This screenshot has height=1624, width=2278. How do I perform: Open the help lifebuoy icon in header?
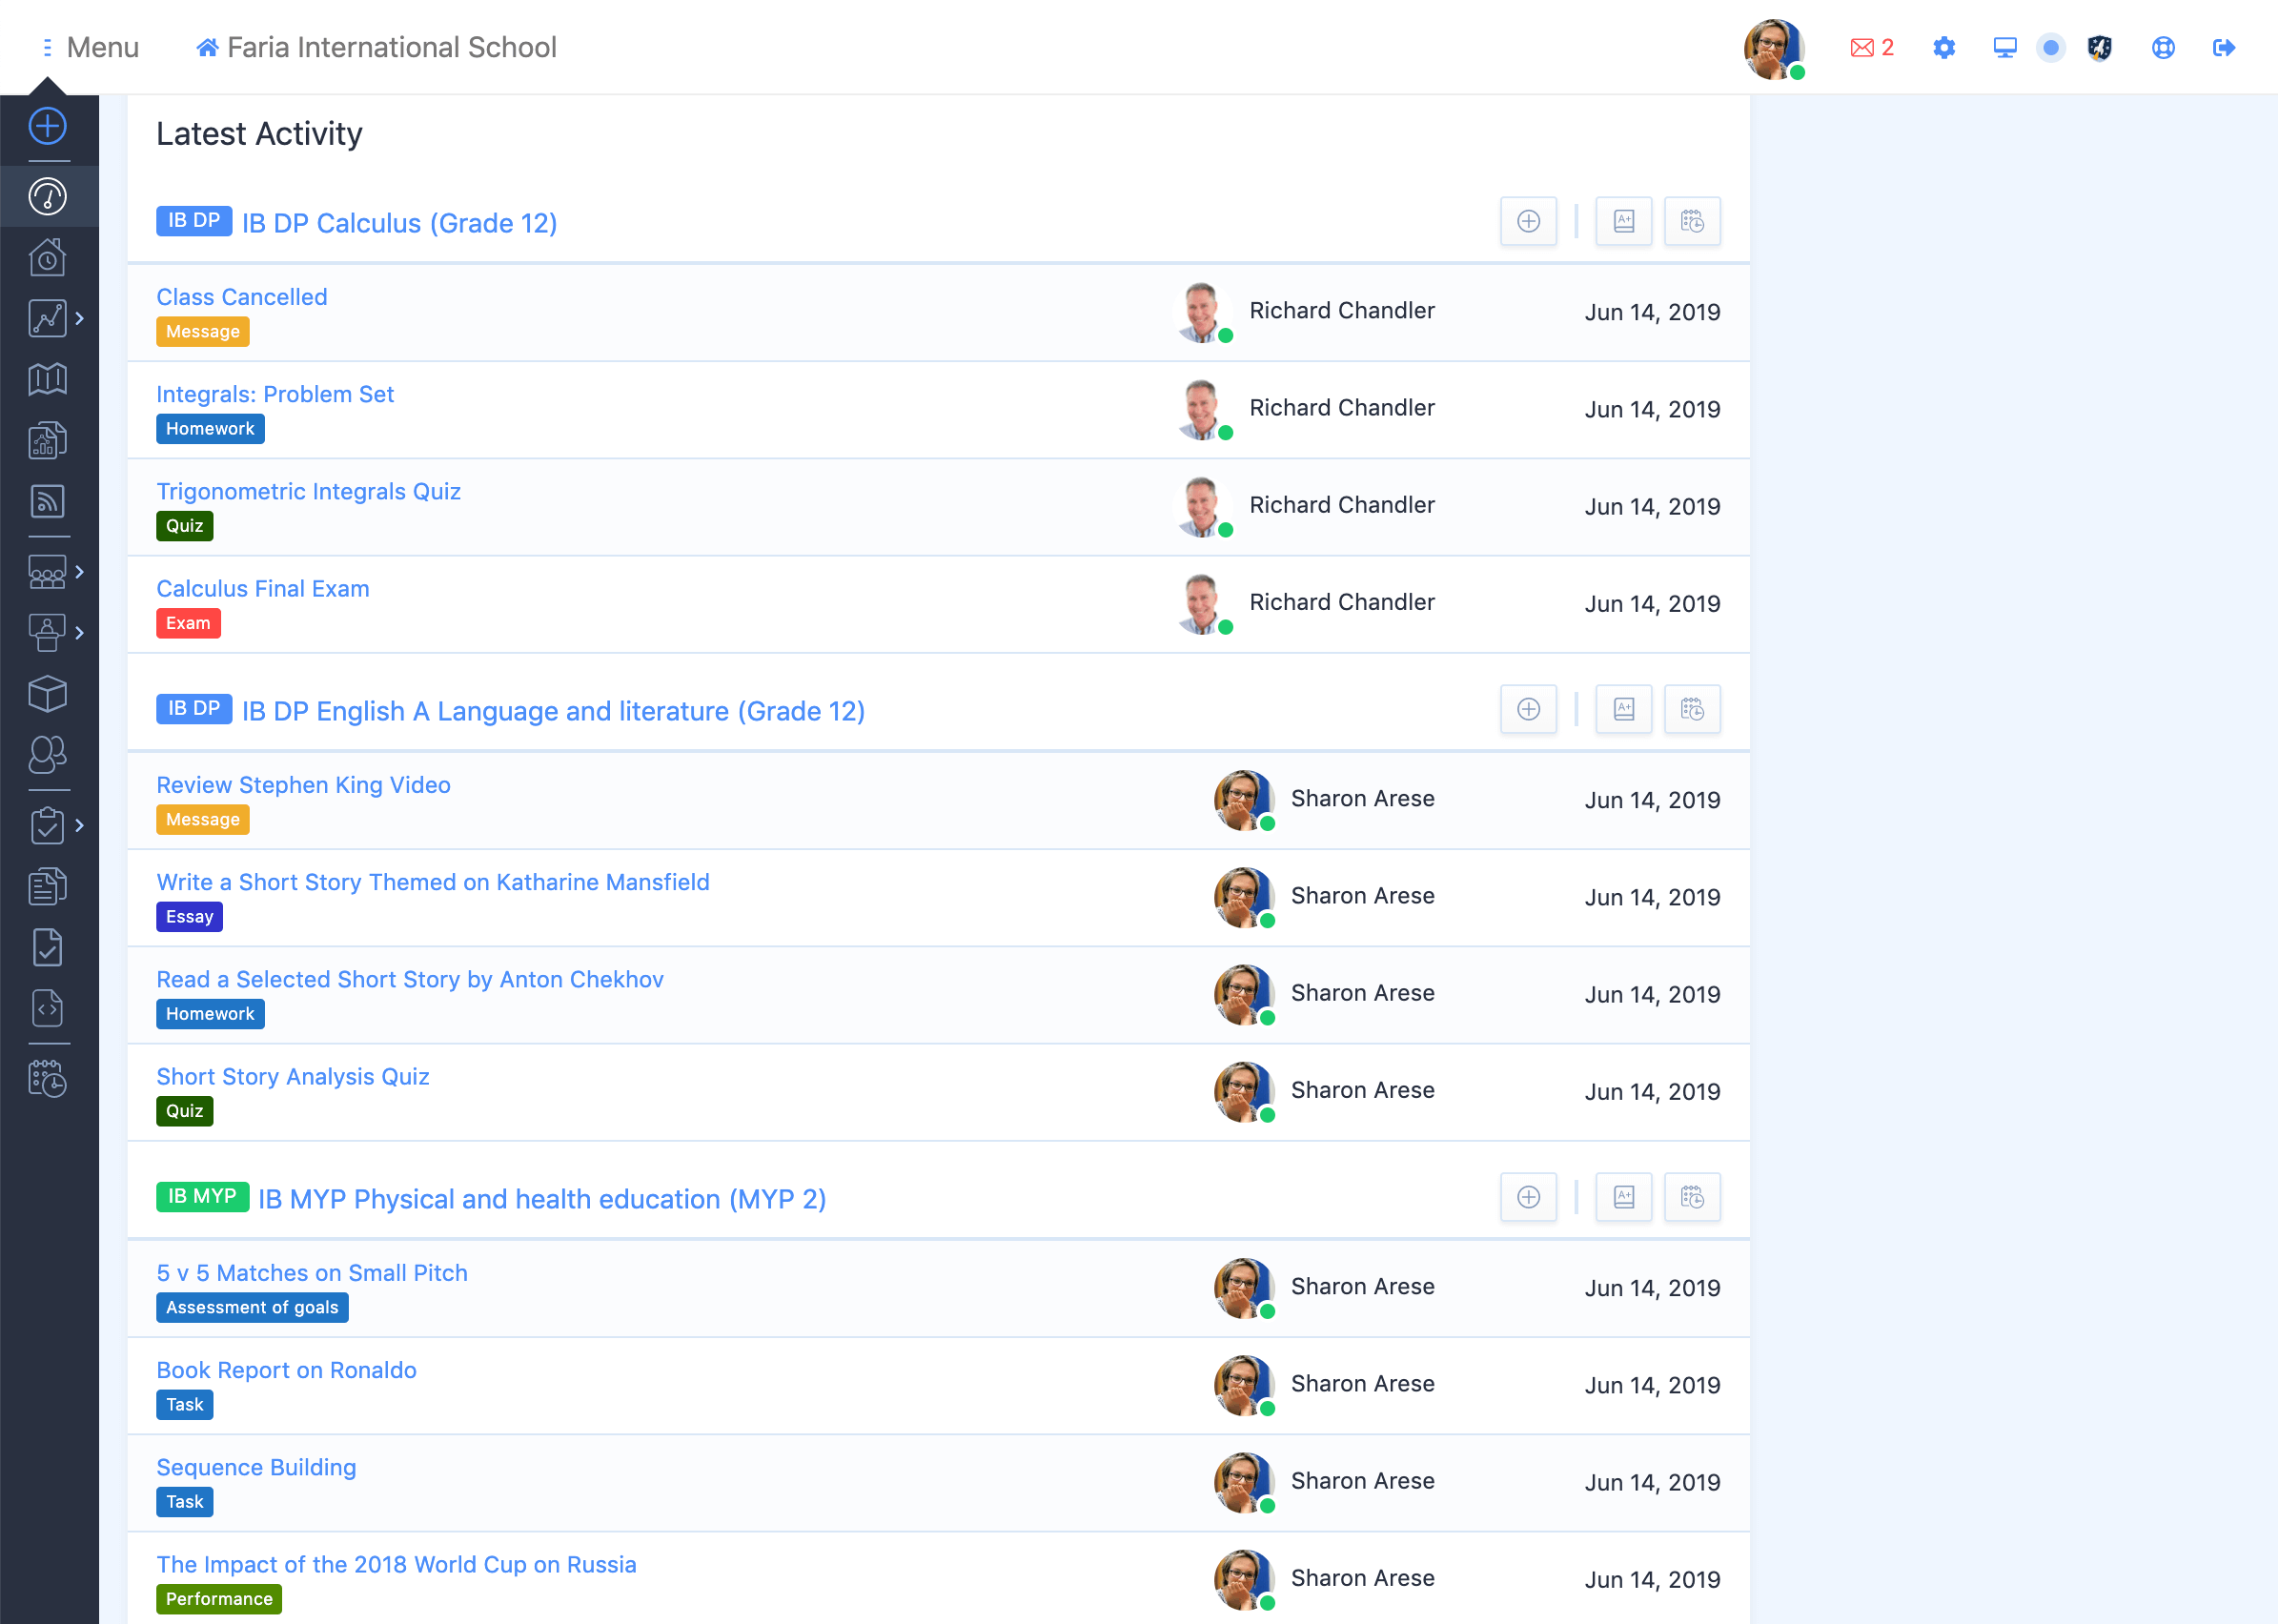pyautogui.click(x=2162, y=47)
